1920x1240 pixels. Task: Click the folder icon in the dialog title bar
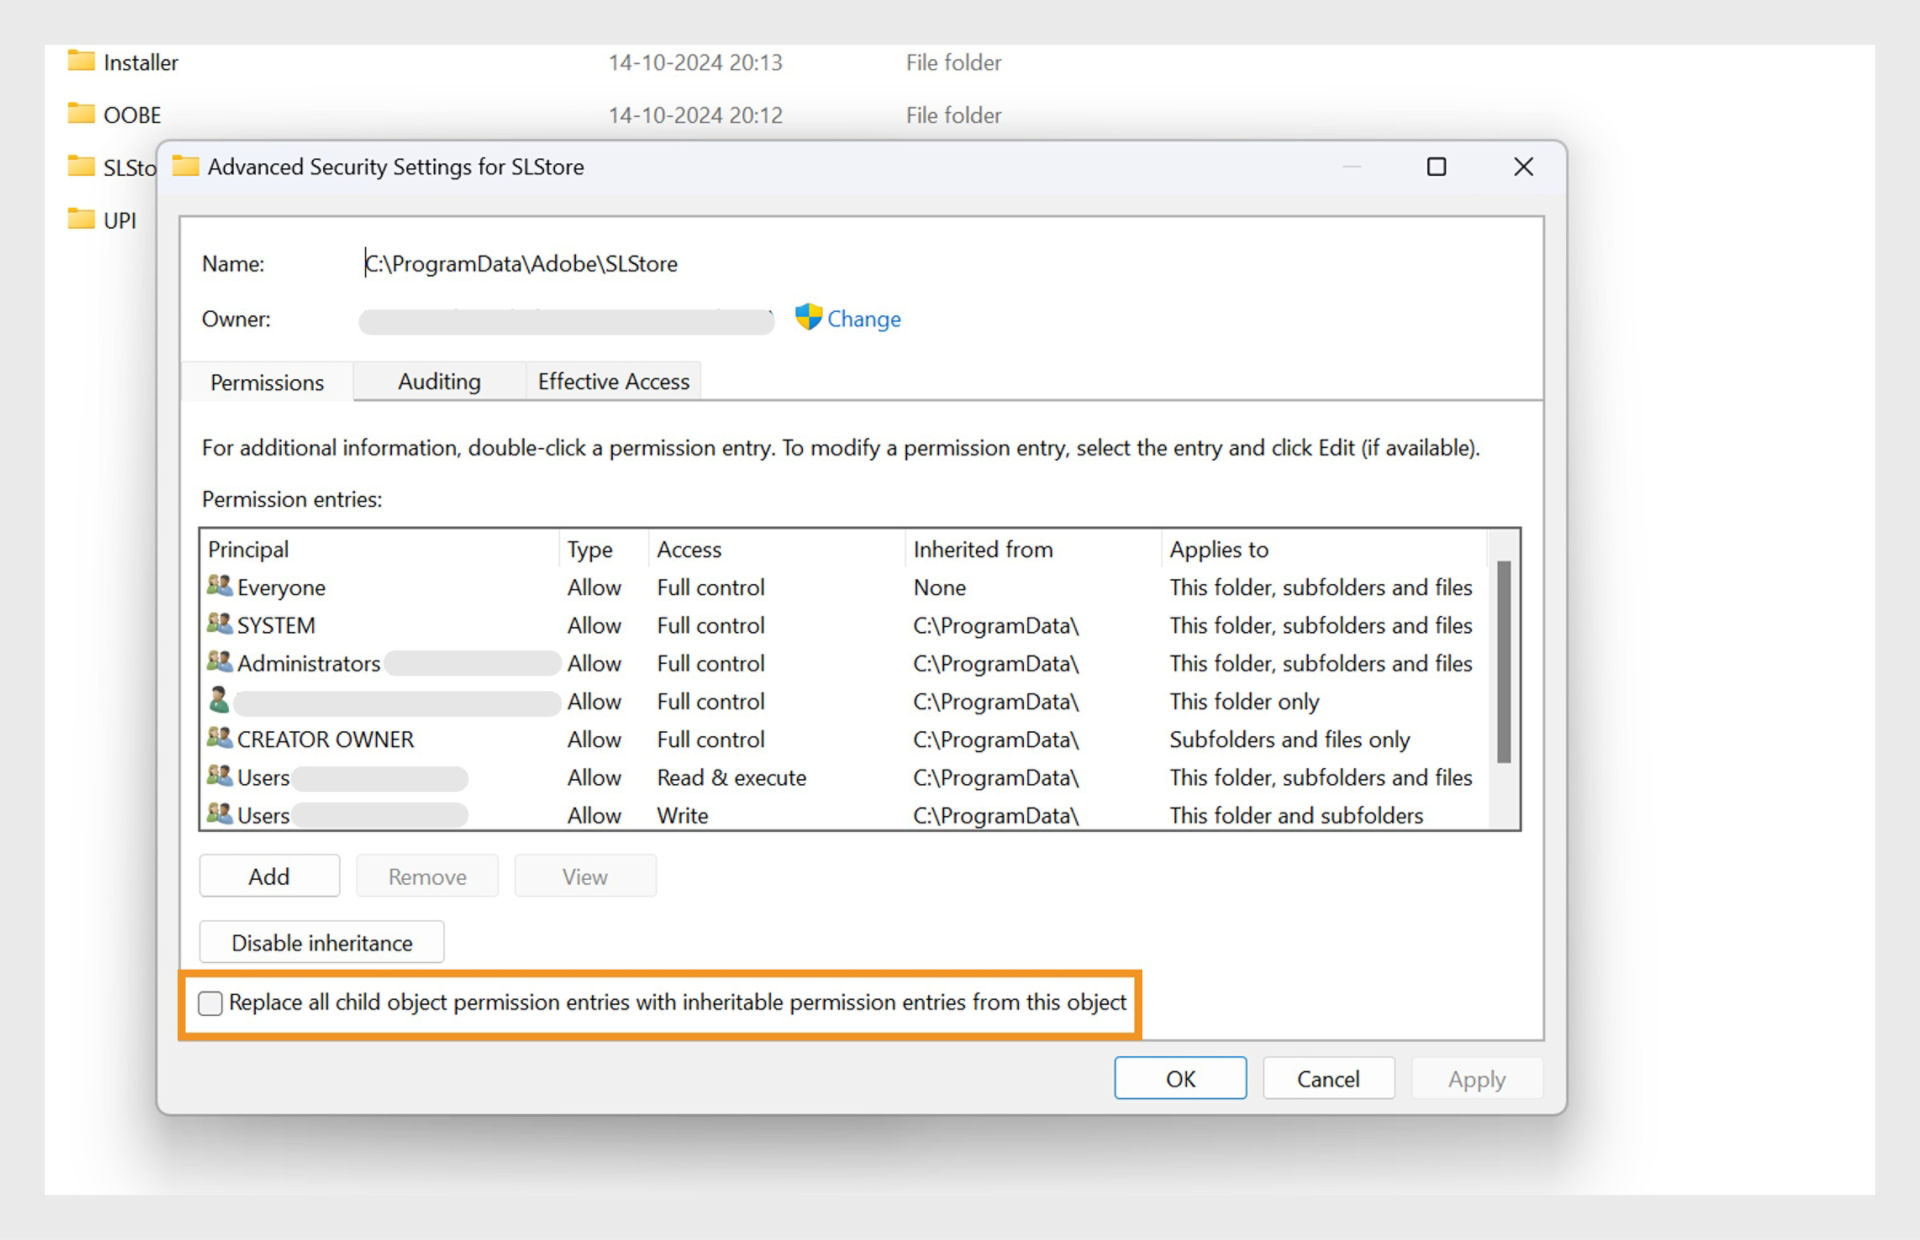[x=185, y=166]
